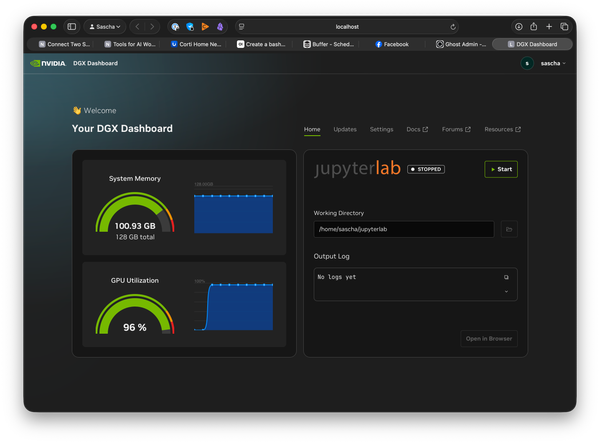This screenshot has height=443, width=600.
Task: Show the tab overview icon
Action: (564, 26)
